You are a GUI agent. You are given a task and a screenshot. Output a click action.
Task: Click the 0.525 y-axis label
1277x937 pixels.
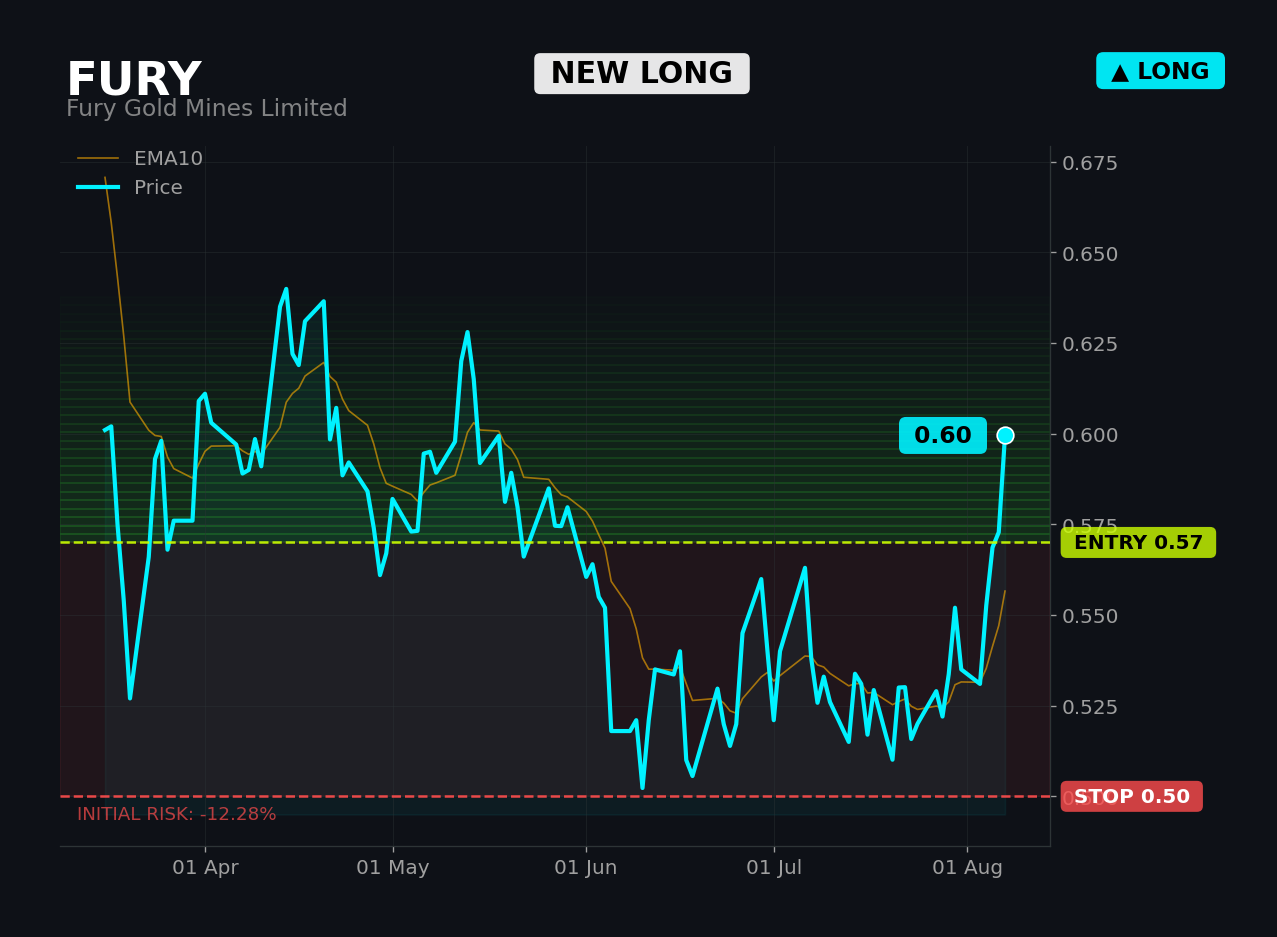(x=1090, y=707)
